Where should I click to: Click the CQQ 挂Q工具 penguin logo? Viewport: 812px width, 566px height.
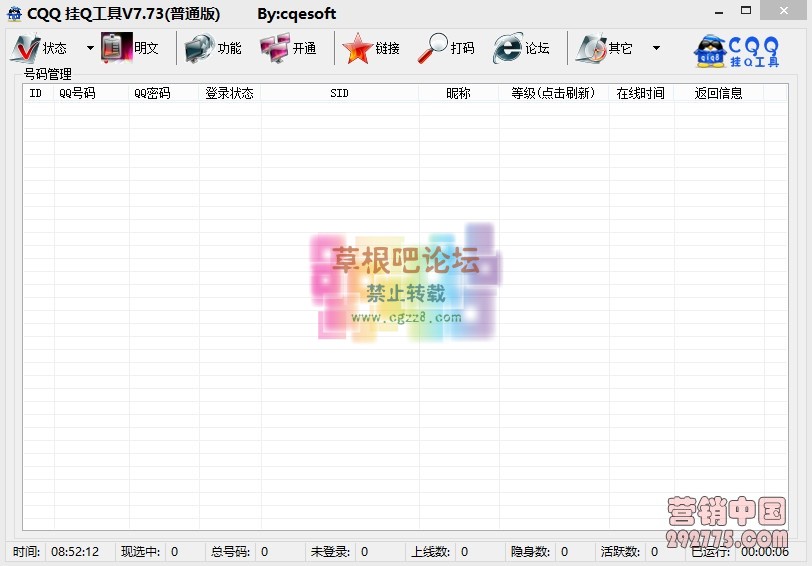736,51
